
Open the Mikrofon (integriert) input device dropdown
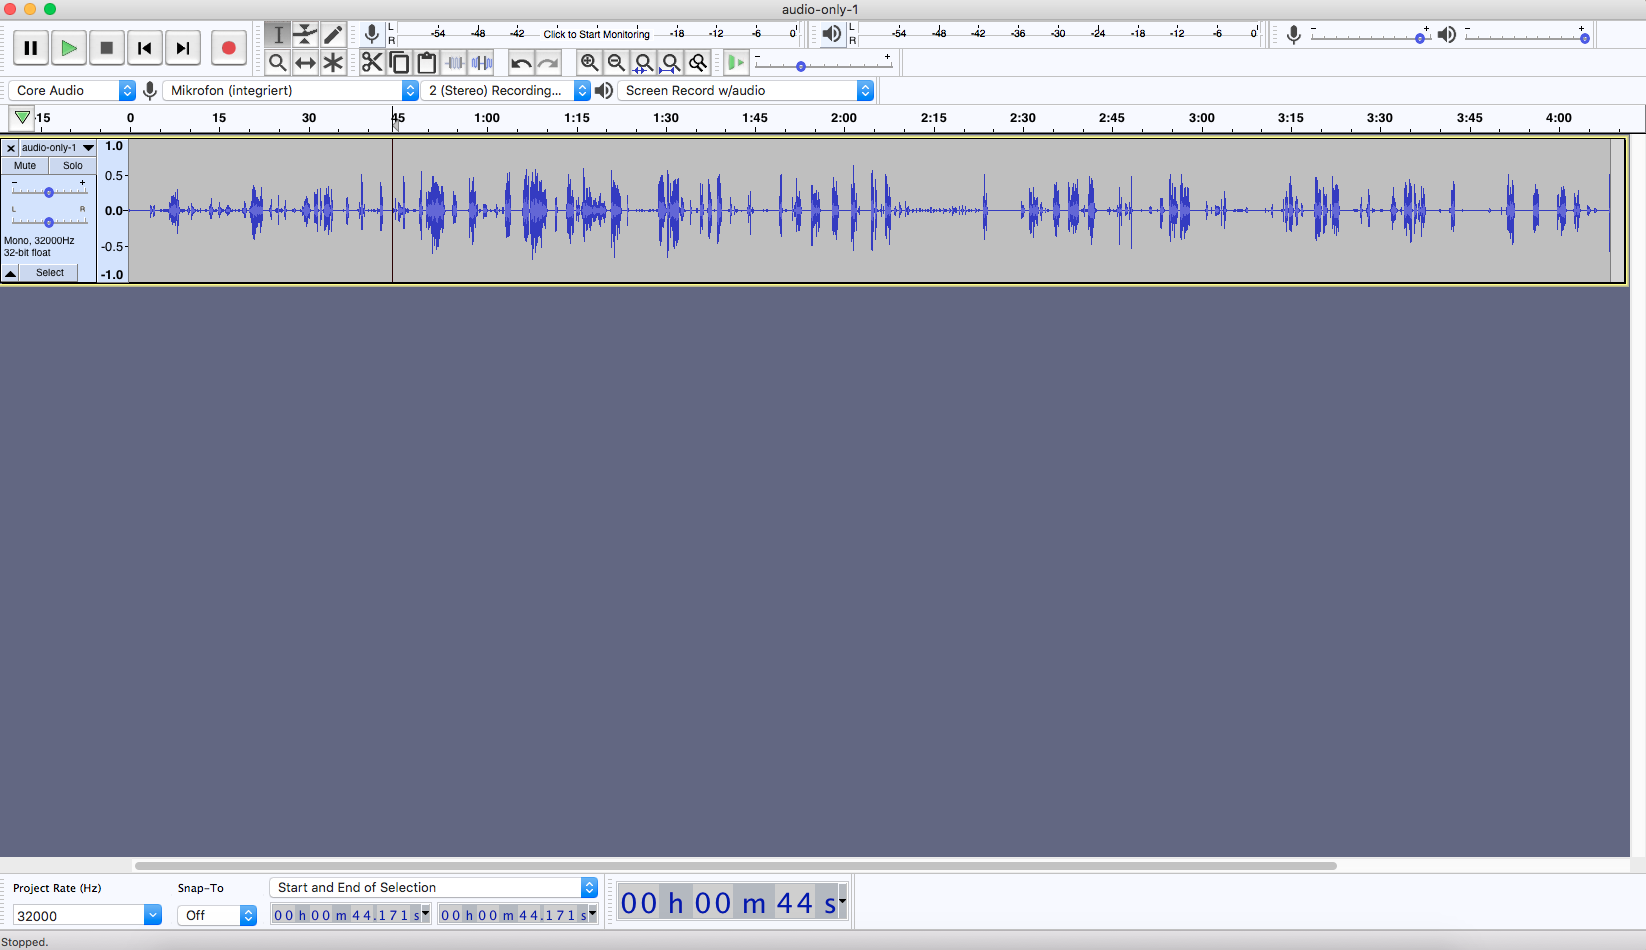tap(291, 90)
